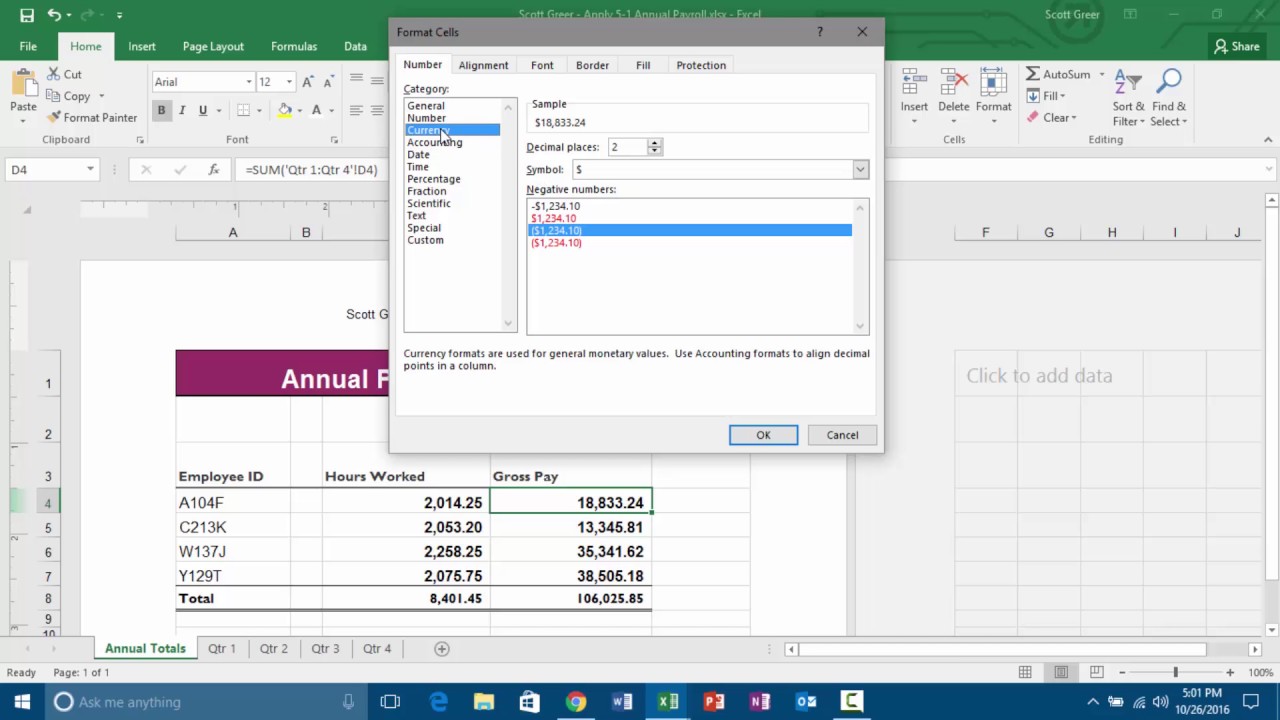Cut the selected cell
The image size is (1280, 720).
point(65,74)
